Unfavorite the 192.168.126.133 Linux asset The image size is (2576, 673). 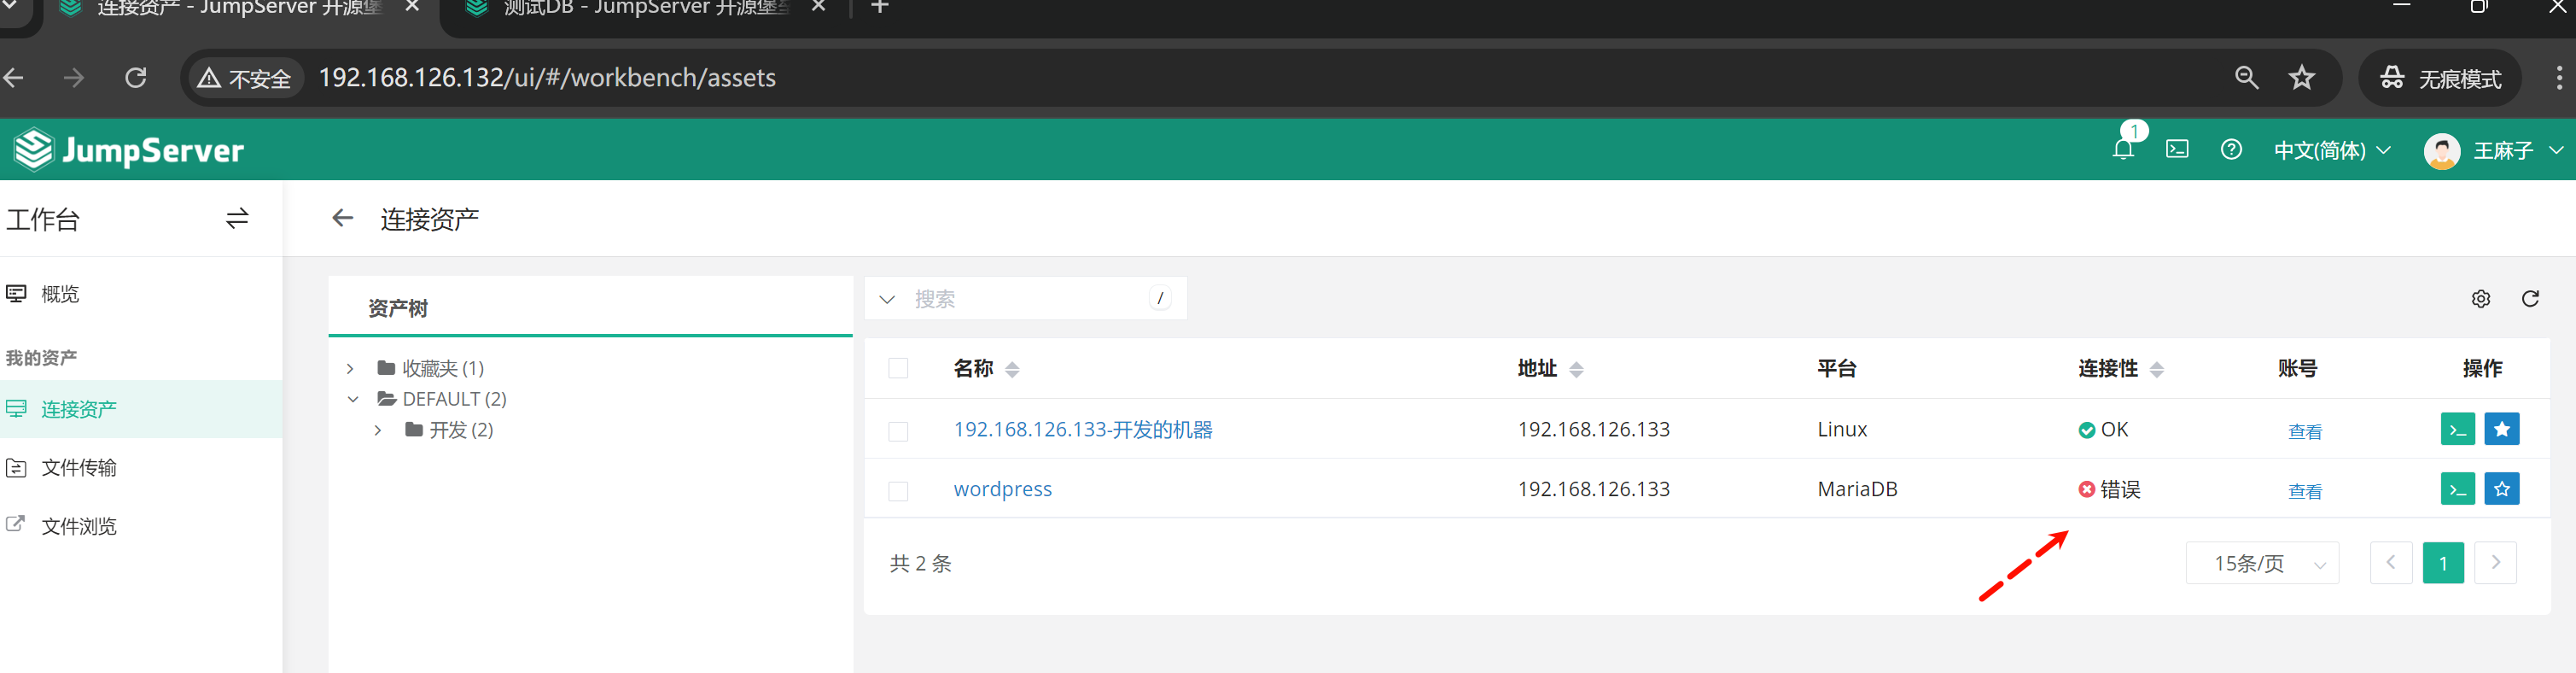click(x=2501, y=429)
